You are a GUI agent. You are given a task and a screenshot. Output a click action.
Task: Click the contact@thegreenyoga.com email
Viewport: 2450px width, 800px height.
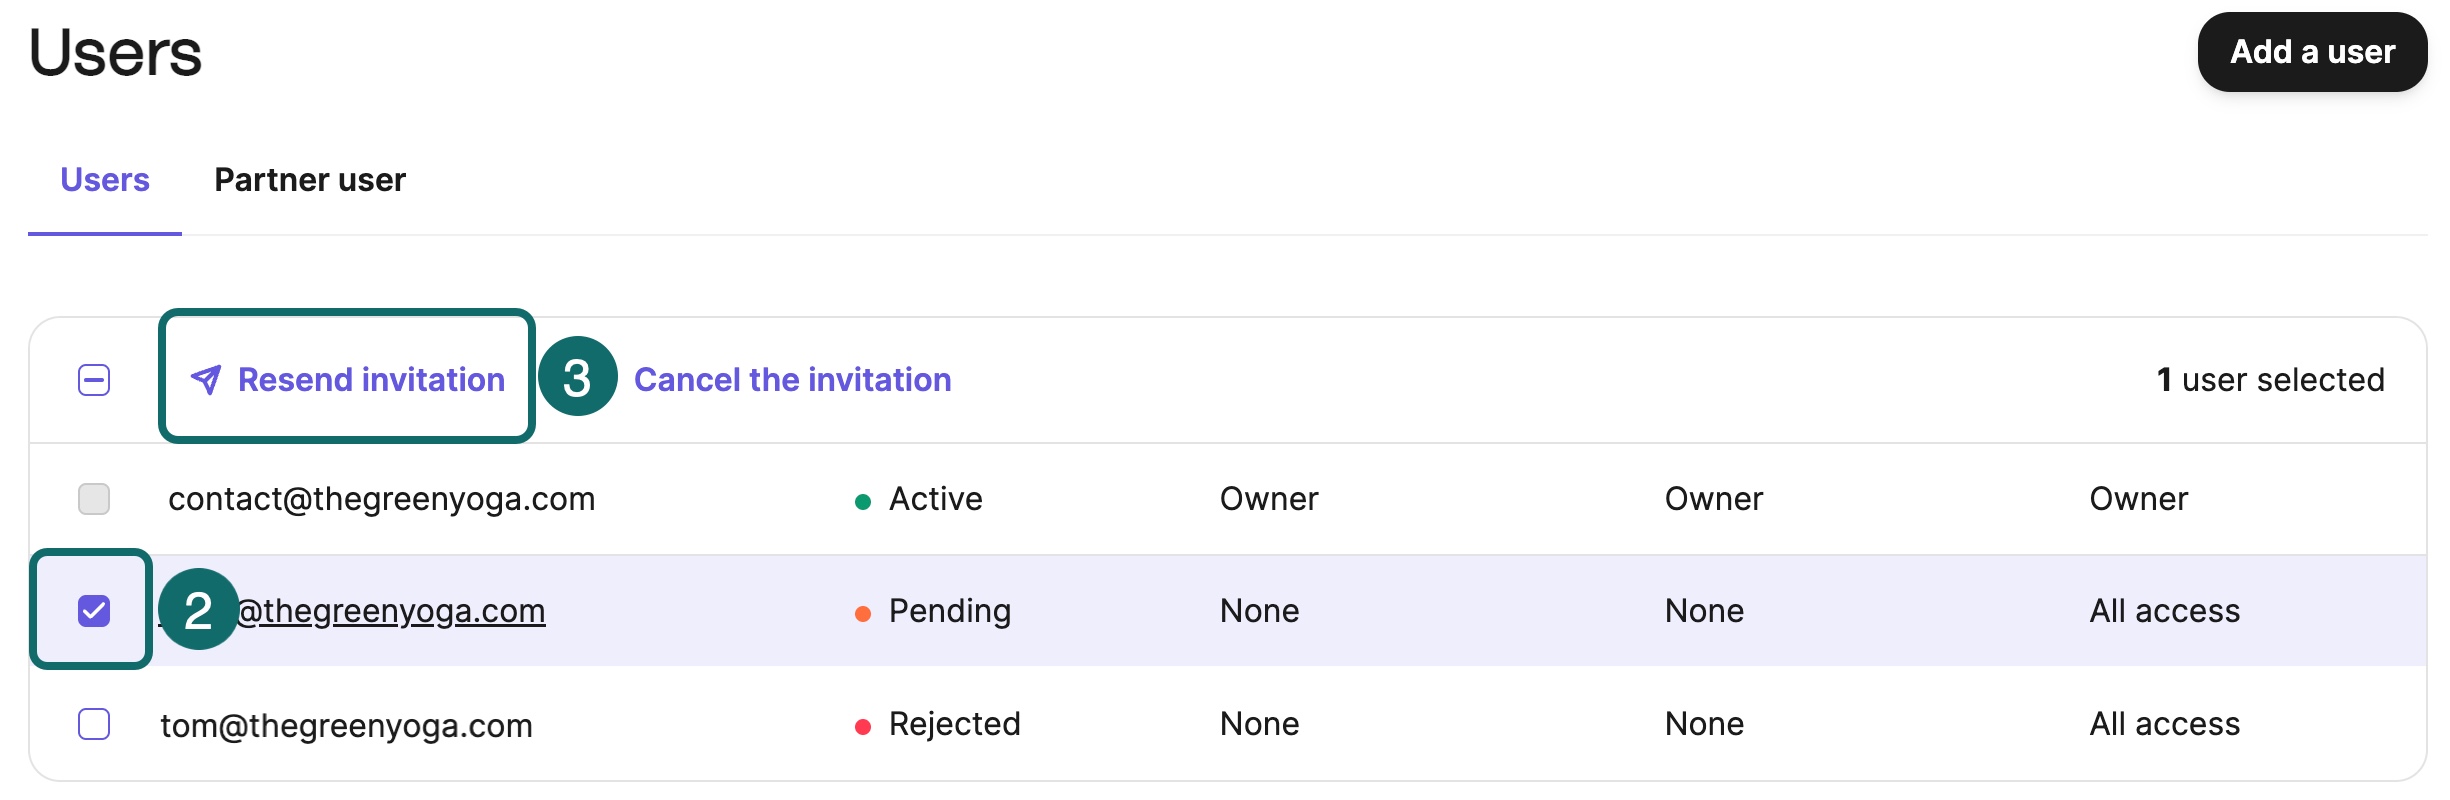pyautogui.click(x=381, y=499)
